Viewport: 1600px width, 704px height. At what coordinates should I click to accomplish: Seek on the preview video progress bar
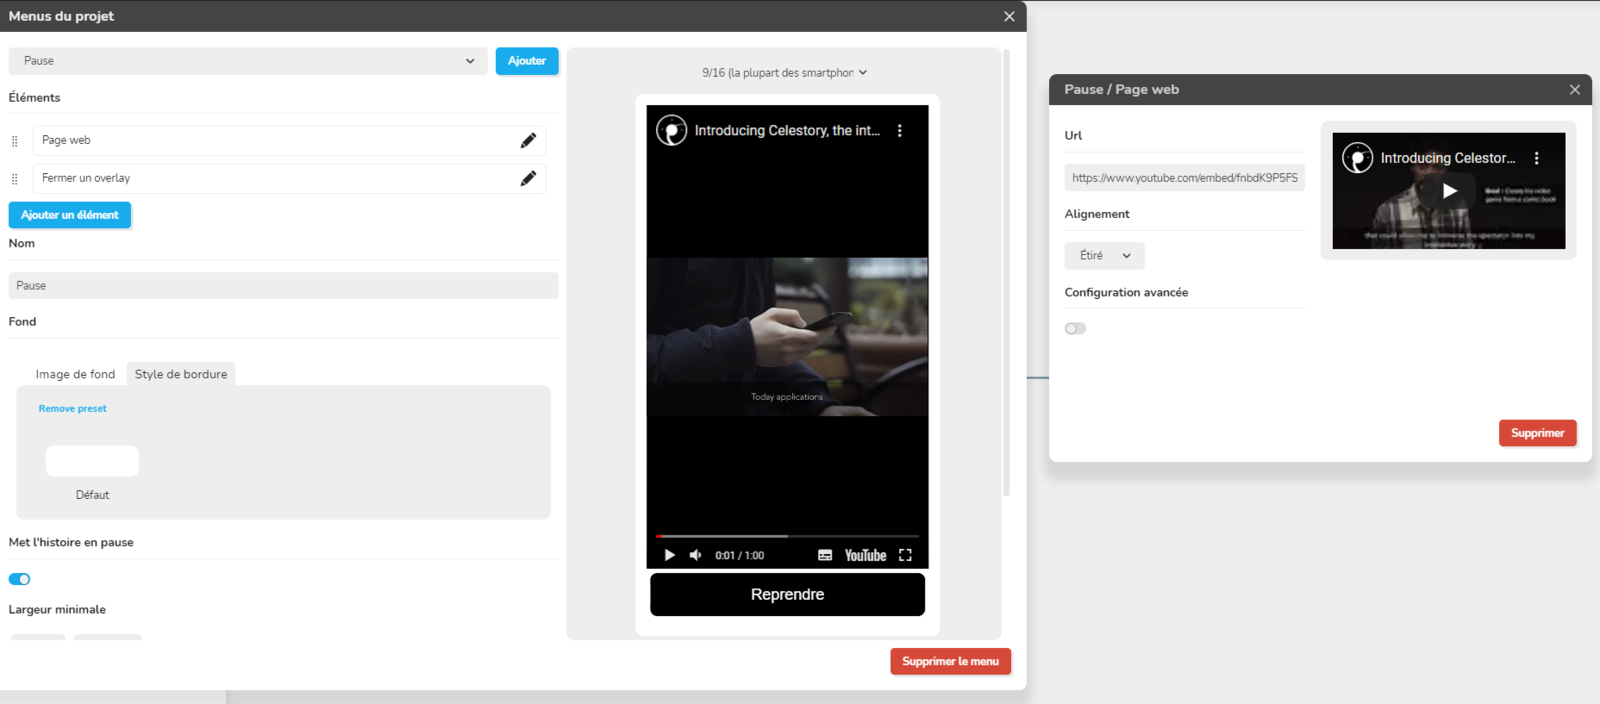coord(788,536)
